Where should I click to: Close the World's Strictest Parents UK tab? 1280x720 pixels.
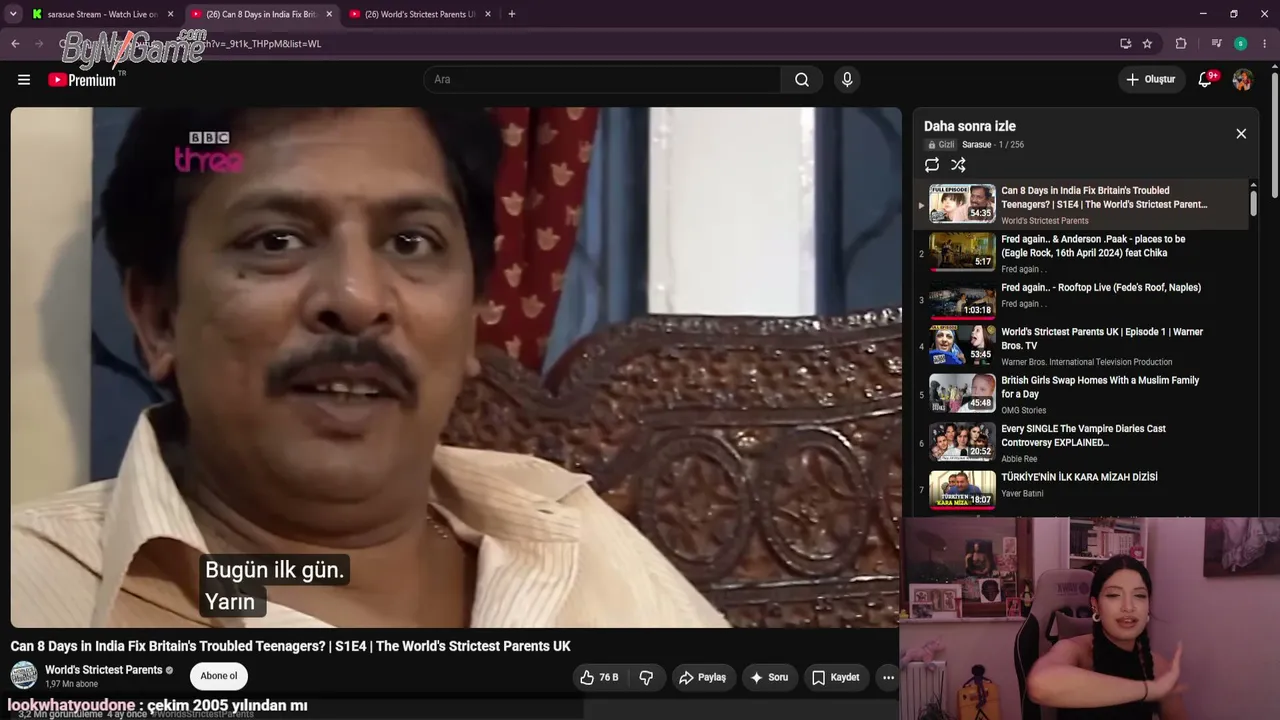[x=486, y=14]
